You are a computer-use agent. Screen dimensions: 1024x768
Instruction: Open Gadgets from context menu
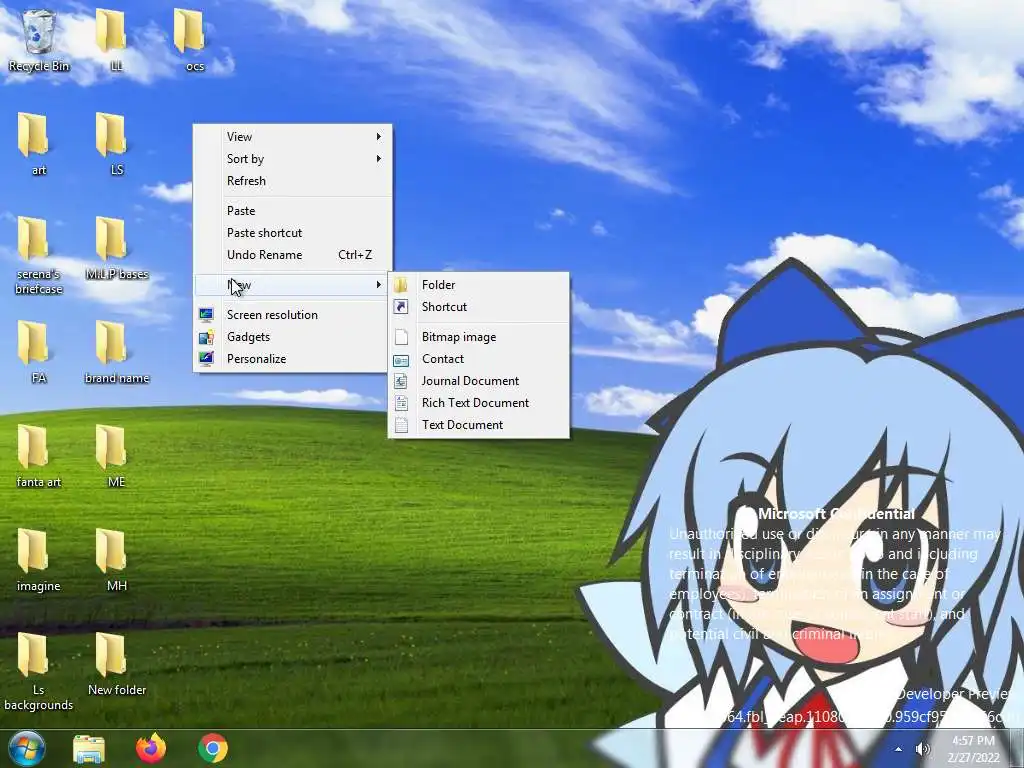(293, 337)
